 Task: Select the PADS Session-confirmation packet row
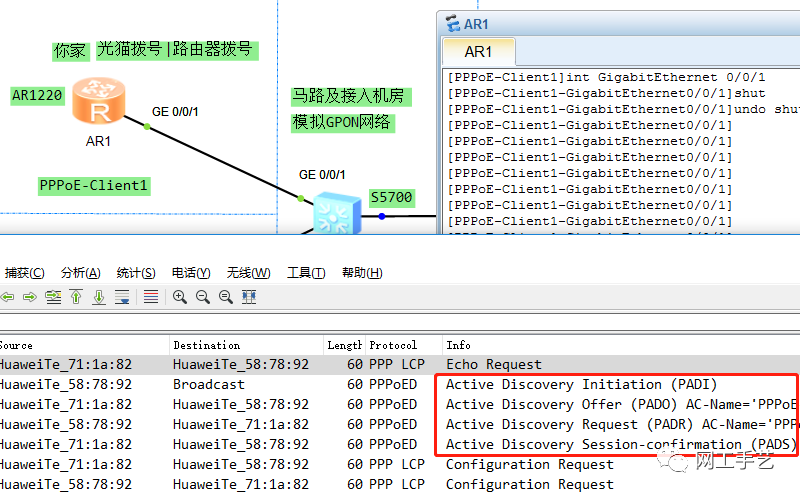pyautogui.click(x=400, y=444)
